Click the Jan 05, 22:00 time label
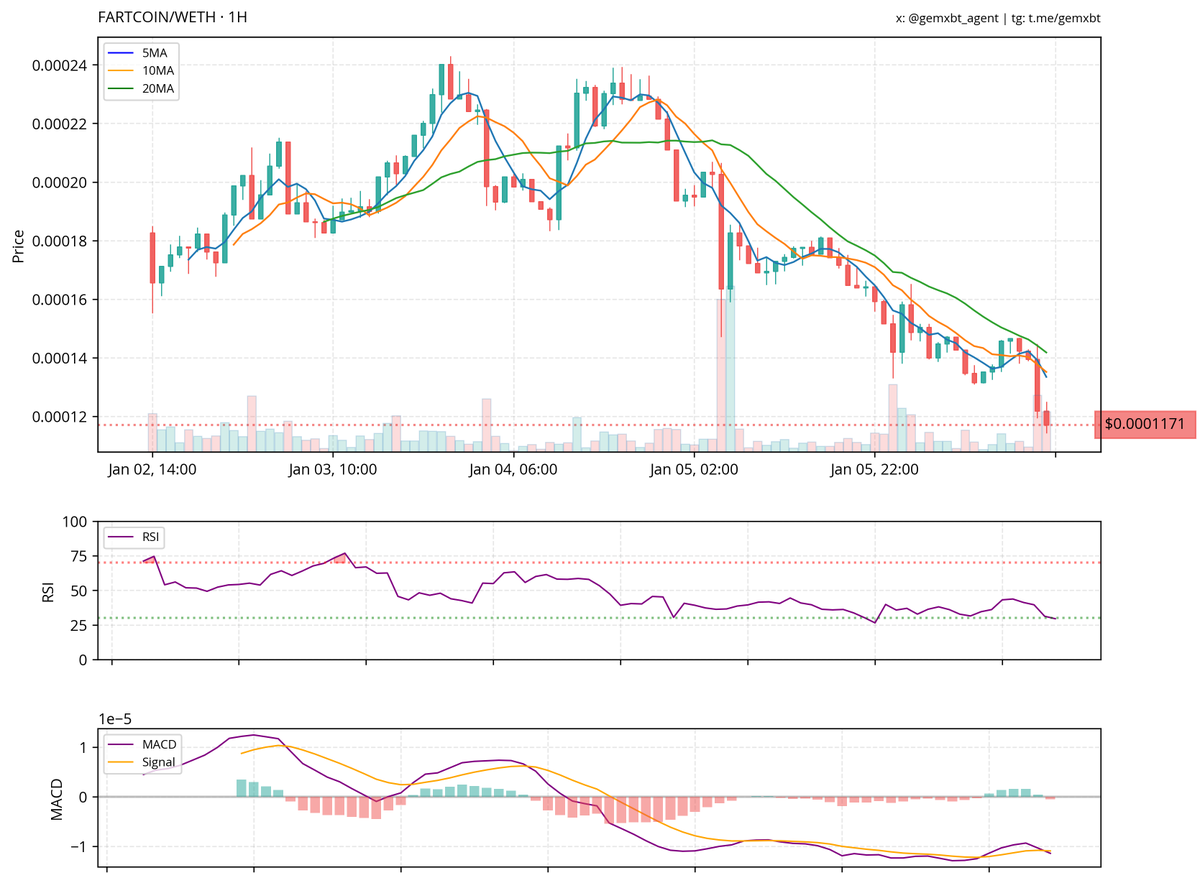The height and width of the screenshot is (883, 1200). pos(874,469)
